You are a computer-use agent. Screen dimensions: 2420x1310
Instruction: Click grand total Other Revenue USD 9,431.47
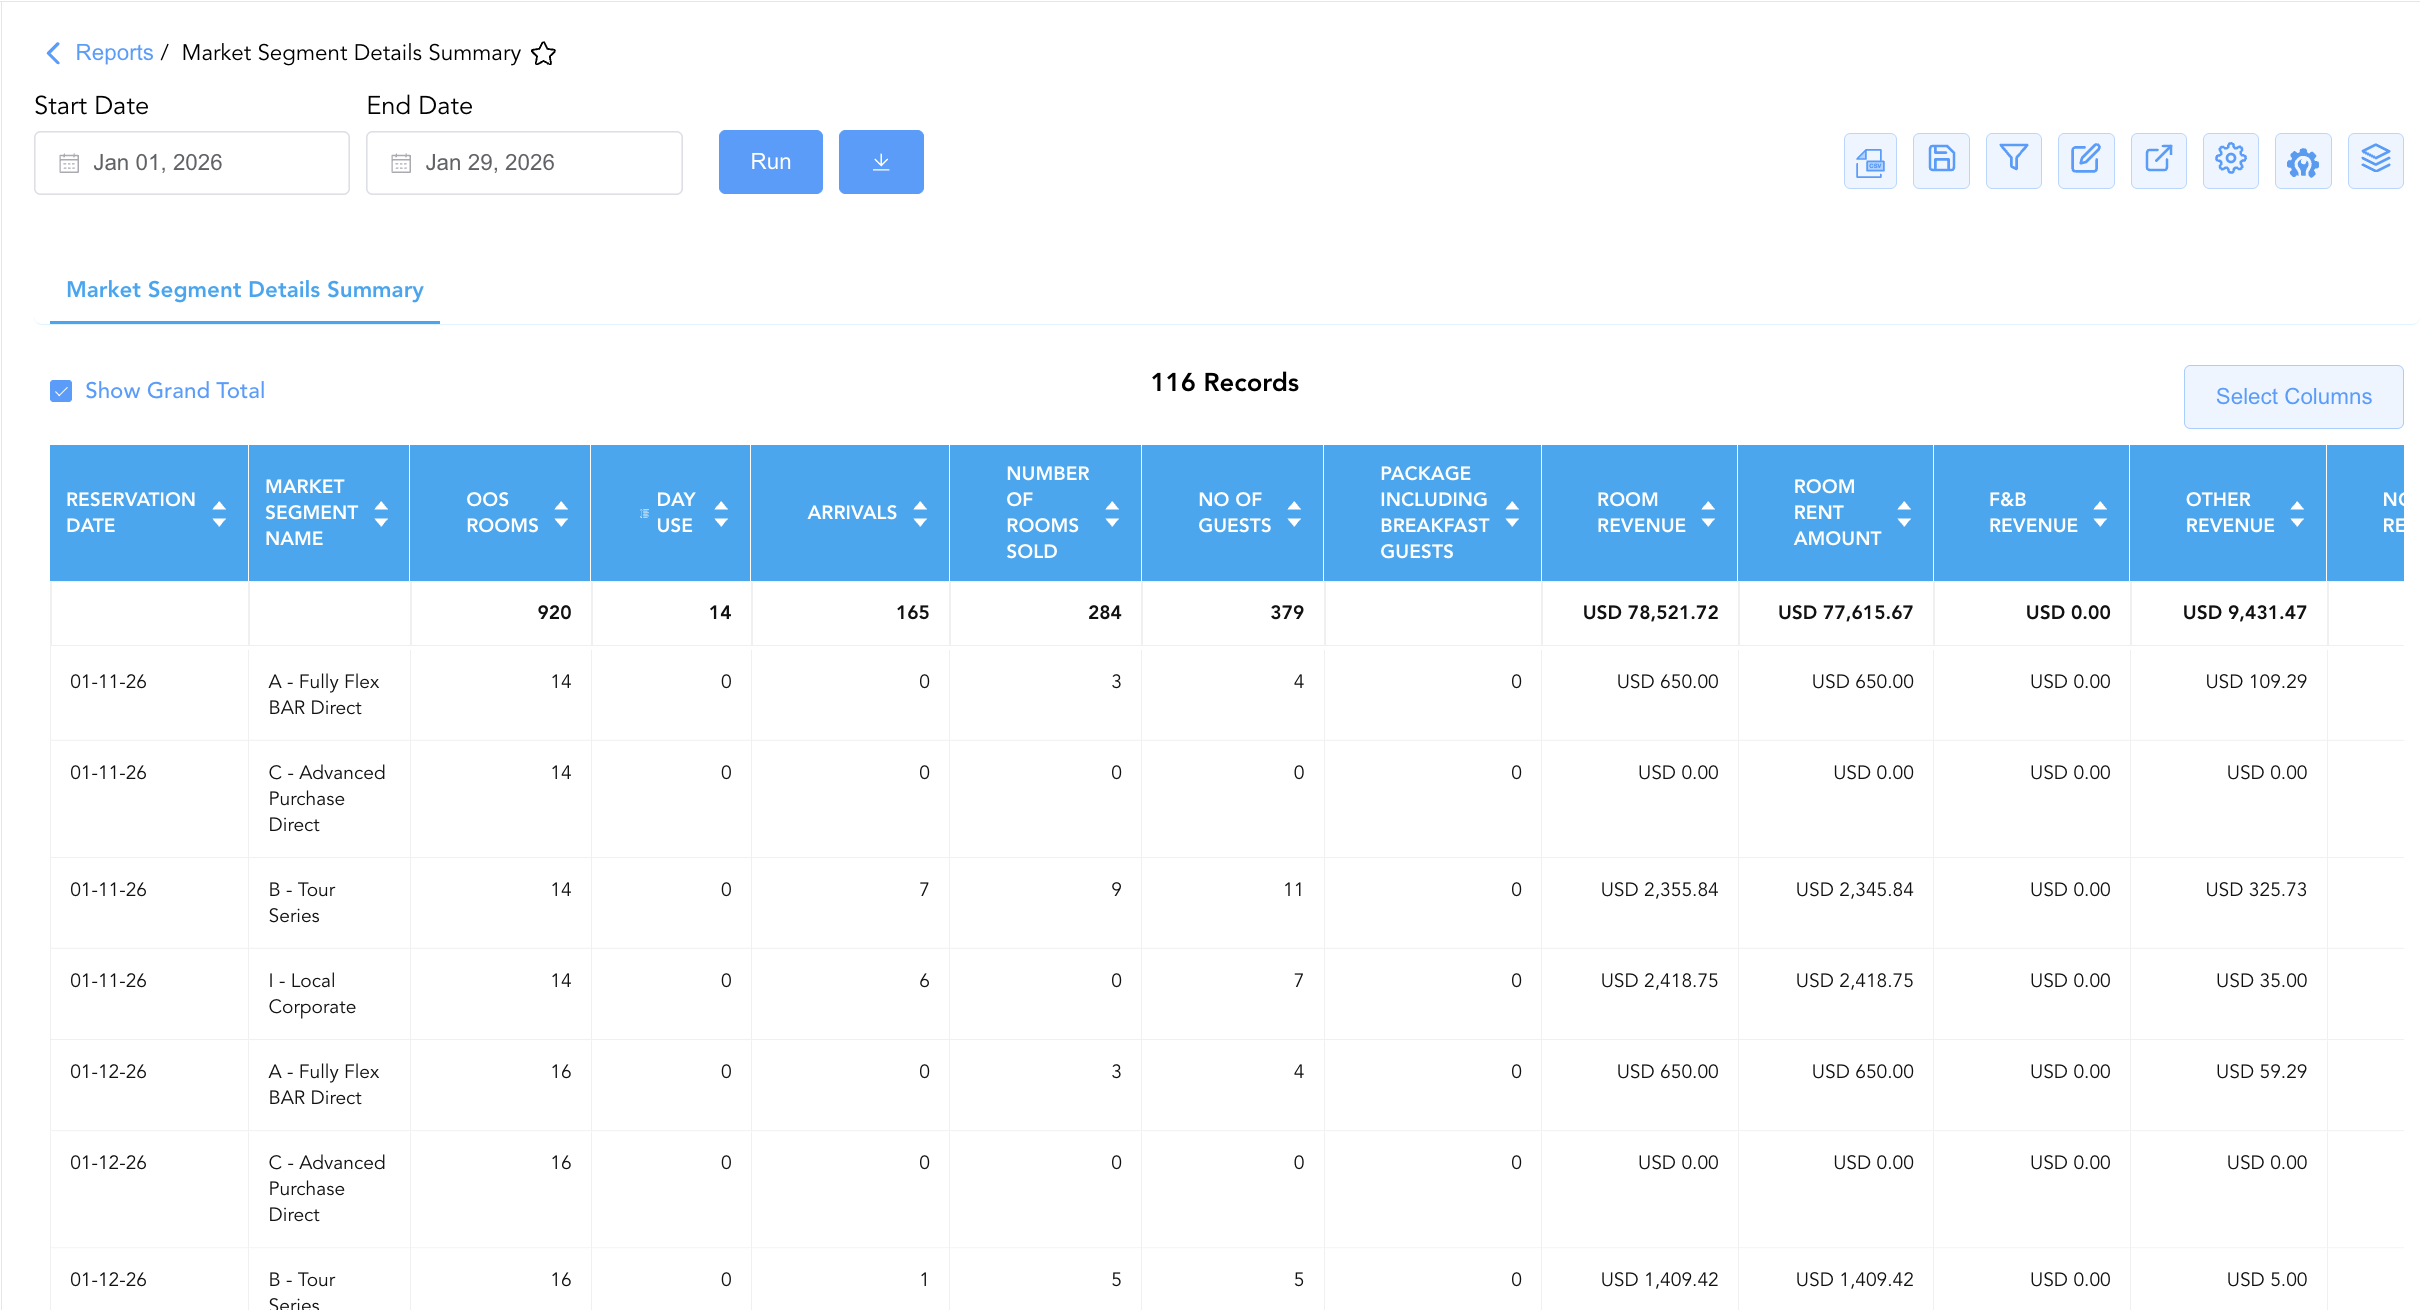pyautogui.click(x=2244, y=613)
